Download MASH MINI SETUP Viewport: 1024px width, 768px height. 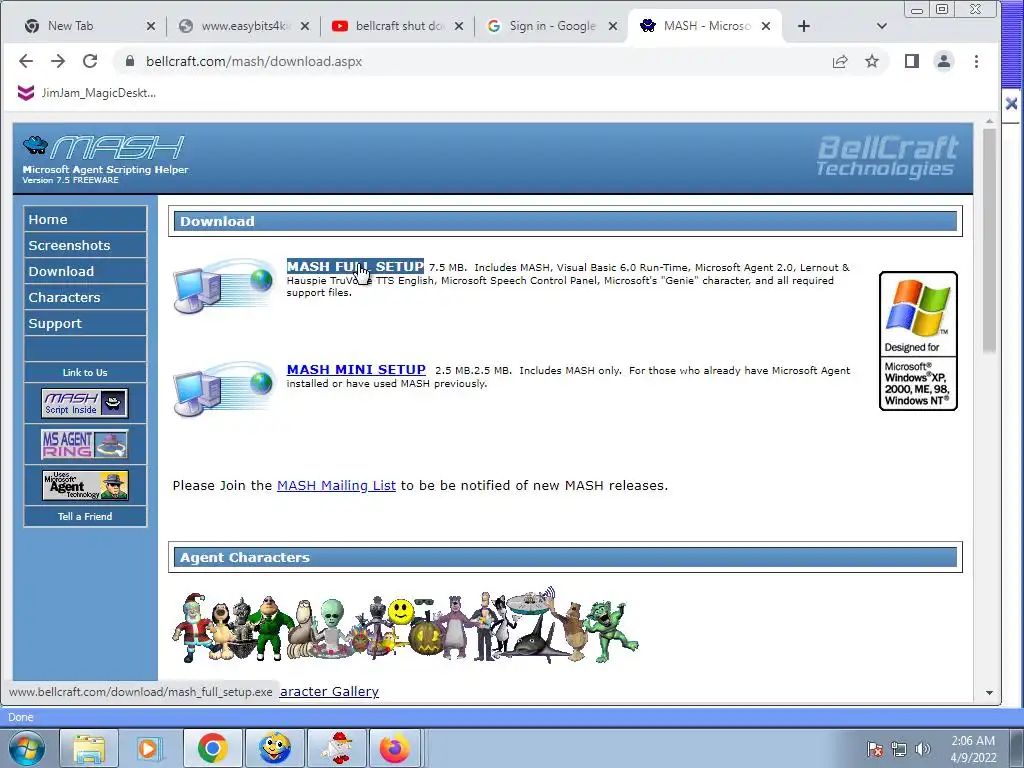coord(356,370)
